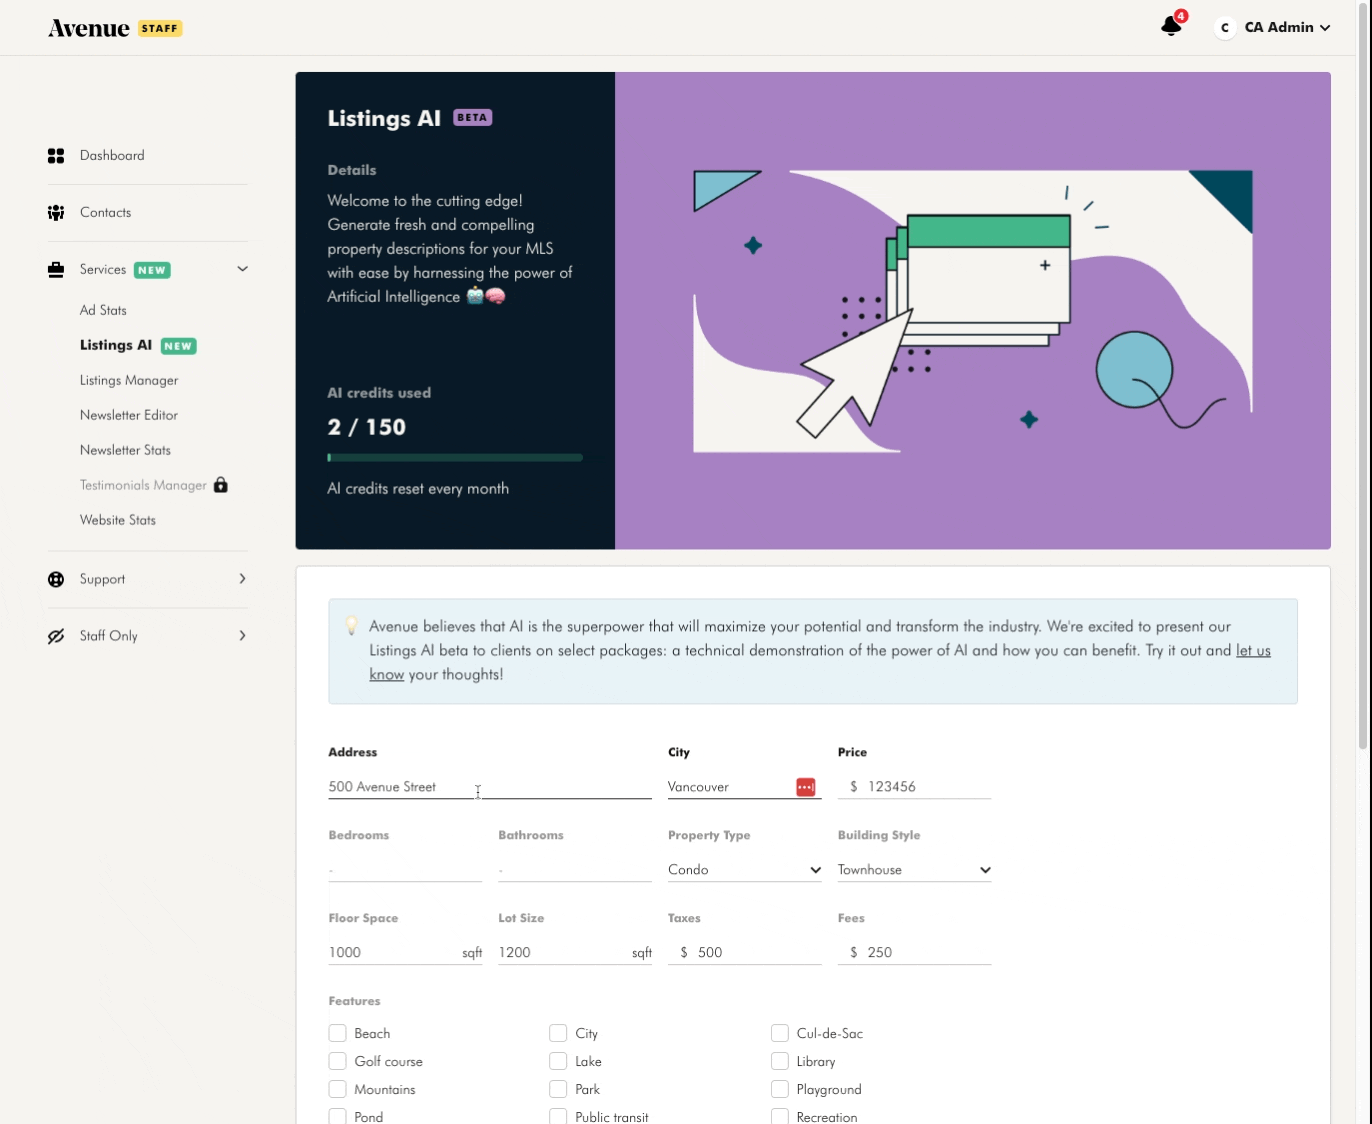Click the red password-manager icon in City field
The image size is (1372, 1124).
tap(806, 787)
